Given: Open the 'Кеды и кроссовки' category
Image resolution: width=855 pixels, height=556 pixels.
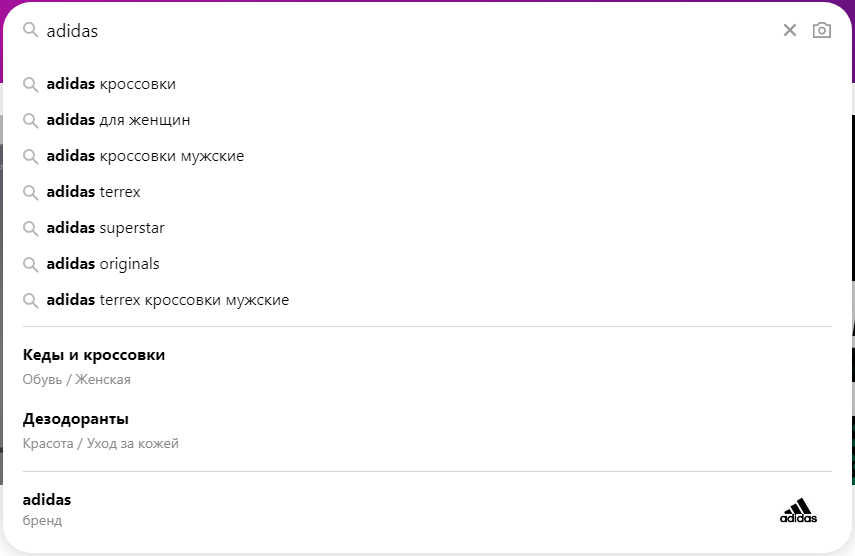Looking at the screenshot, I should tap(94, 355).
